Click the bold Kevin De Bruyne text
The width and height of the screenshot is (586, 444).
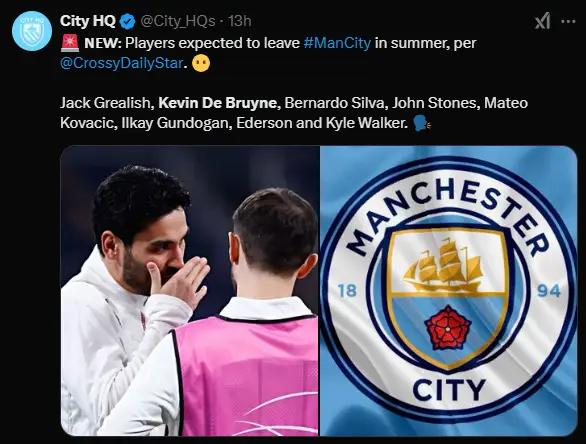(x=218, y=103)
